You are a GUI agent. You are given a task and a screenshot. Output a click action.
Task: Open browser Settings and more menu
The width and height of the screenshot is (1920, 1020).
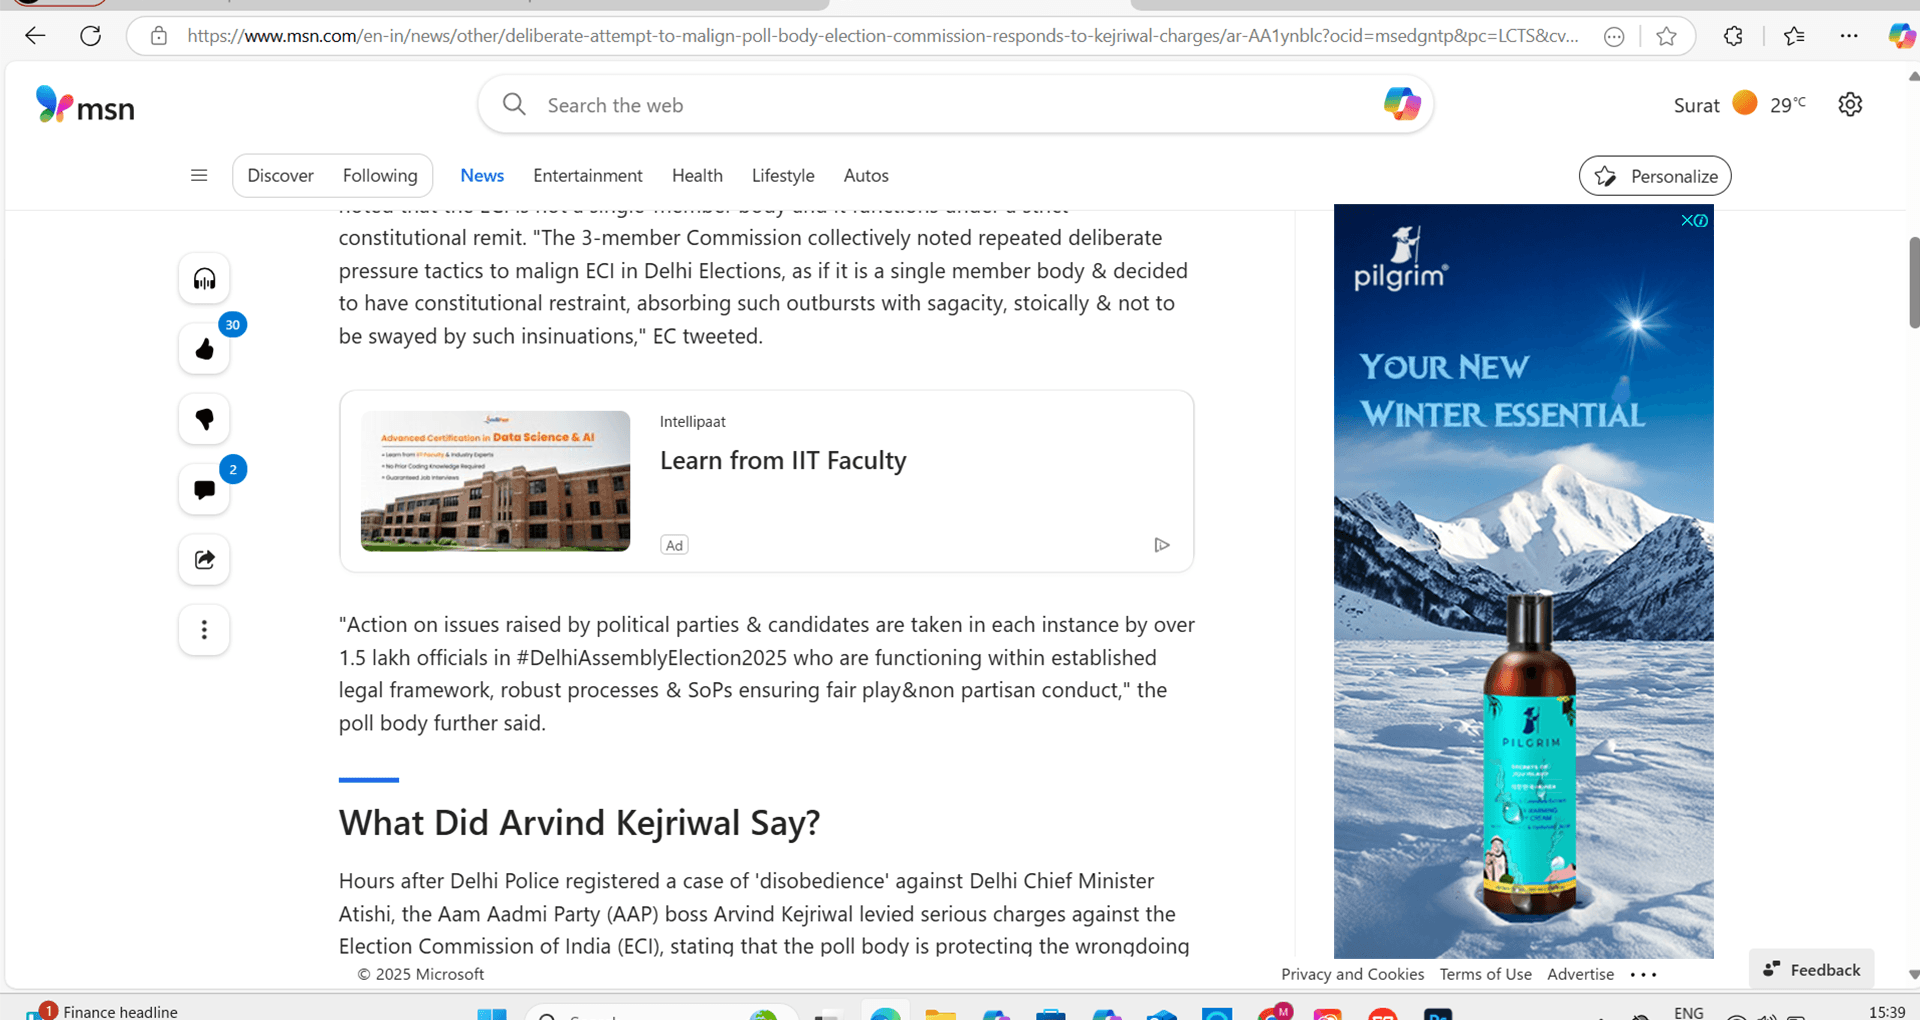(1849, 36)
